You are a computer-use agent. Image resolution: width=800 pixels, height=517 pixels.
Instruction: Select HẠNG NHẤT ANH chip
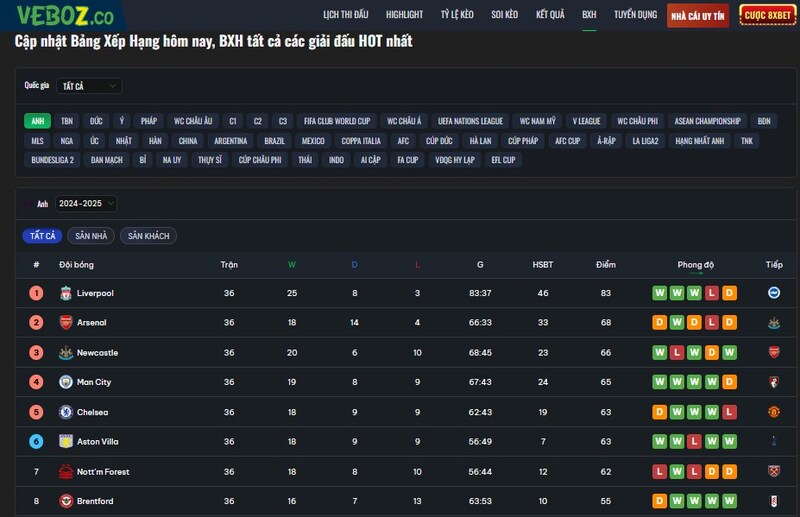coord(699,141)
